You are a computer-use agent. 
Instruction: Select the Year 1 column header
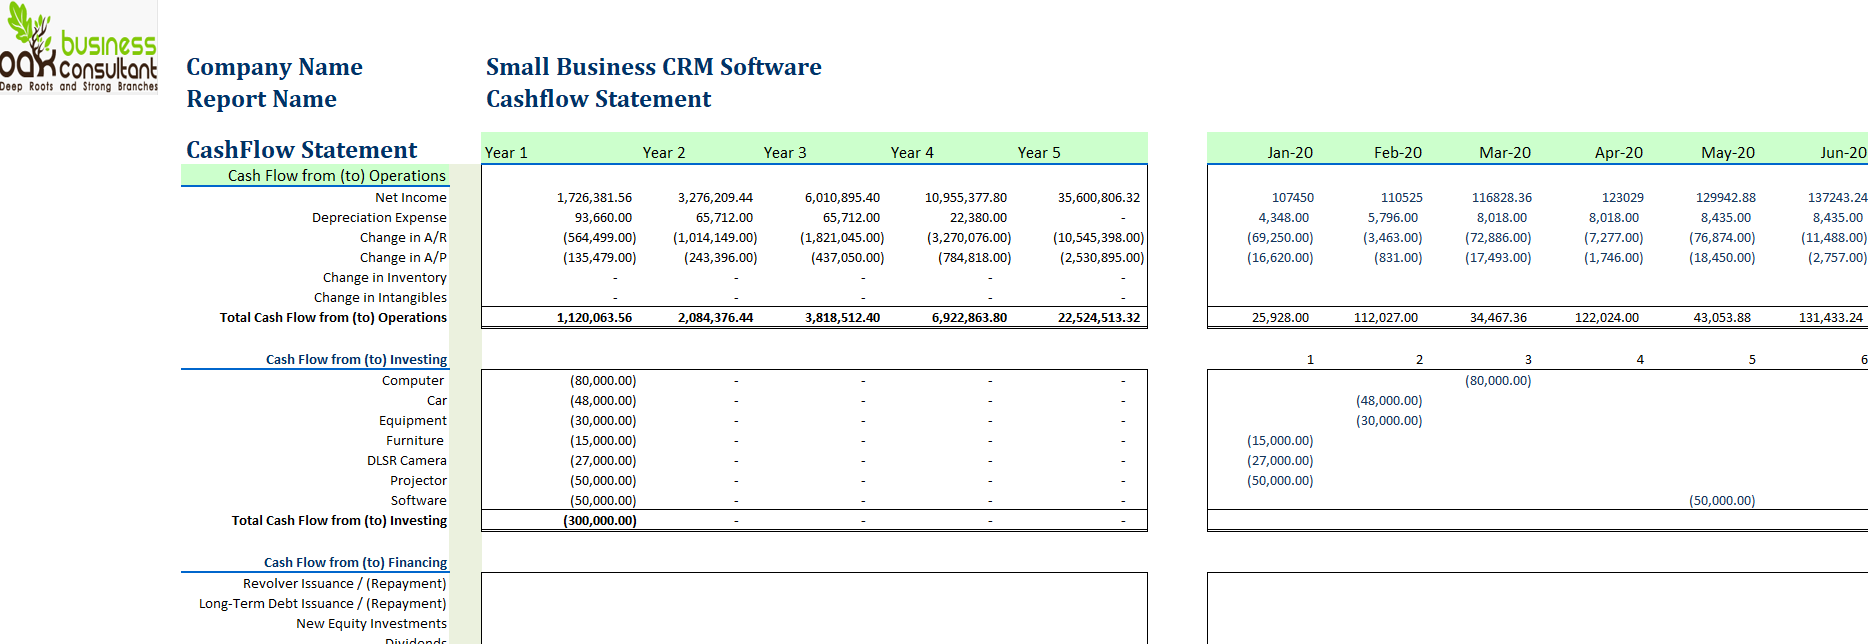[506, 153]
